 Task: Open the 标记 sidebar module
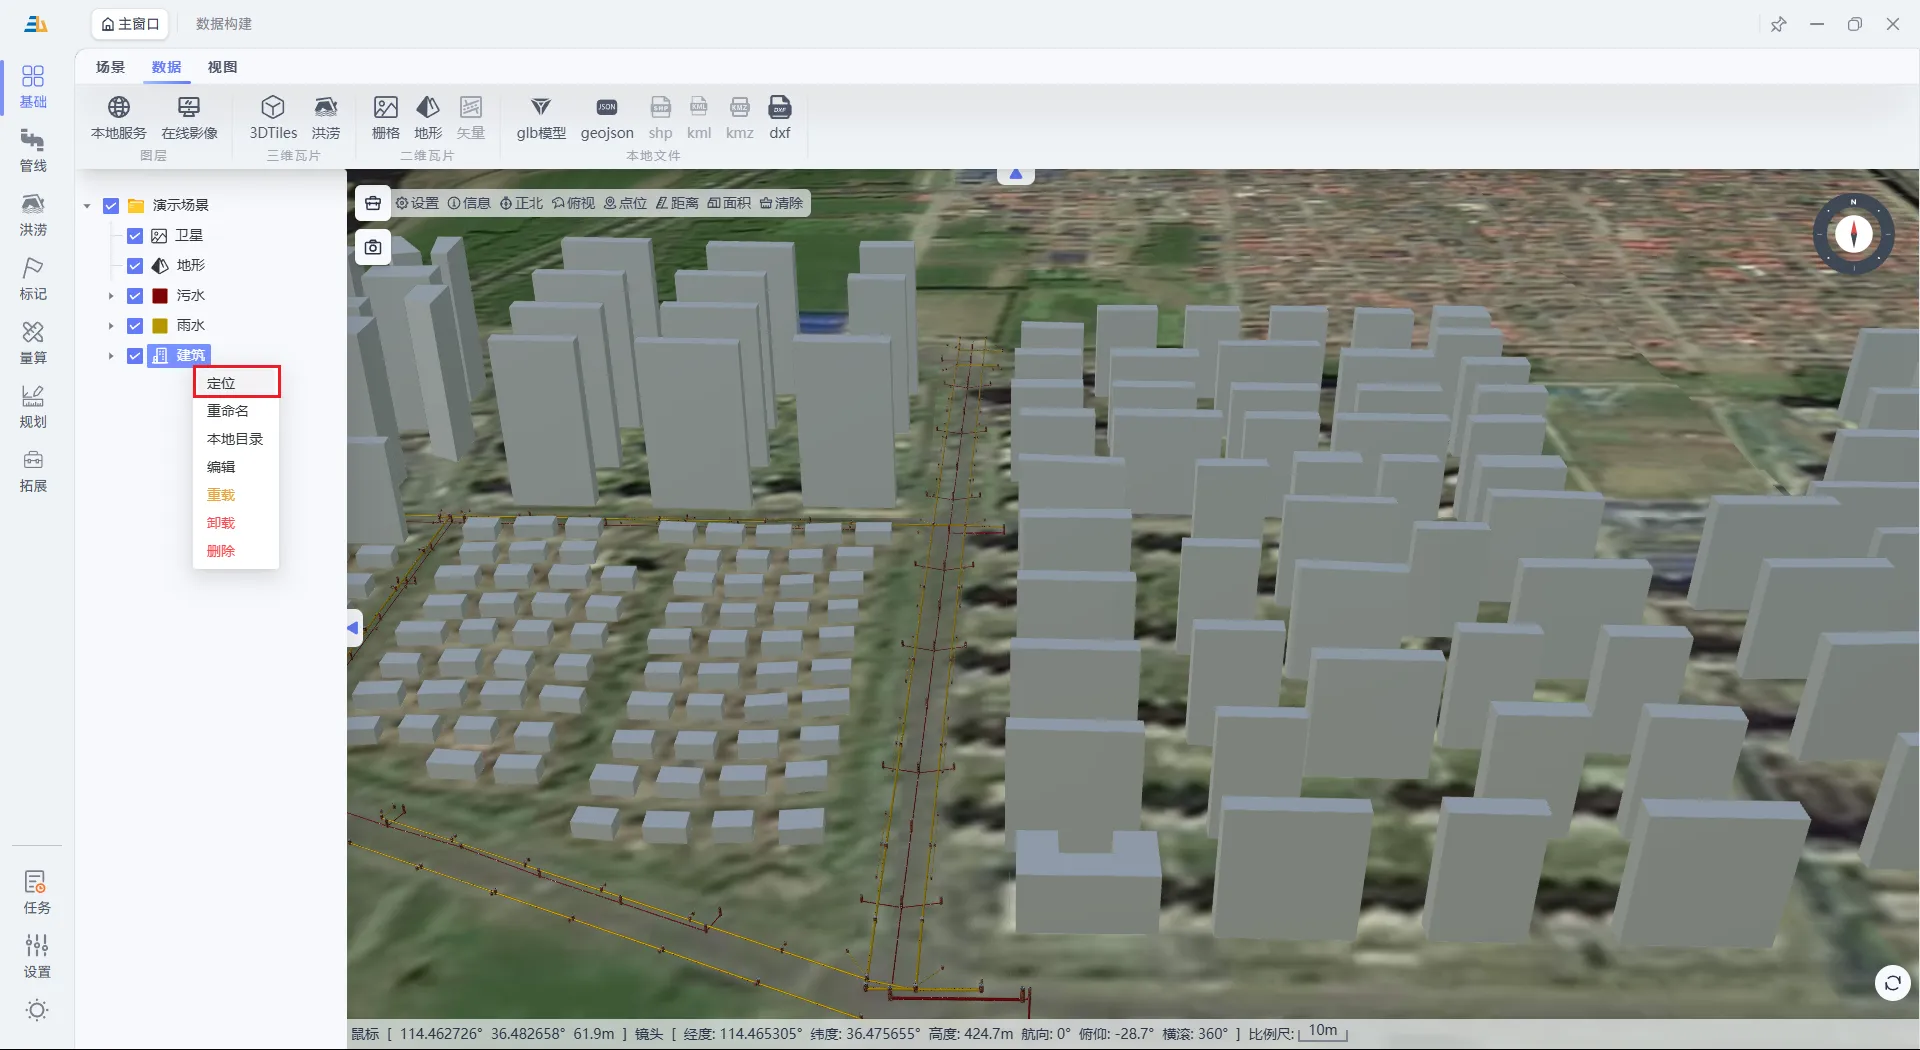[33, 279]
